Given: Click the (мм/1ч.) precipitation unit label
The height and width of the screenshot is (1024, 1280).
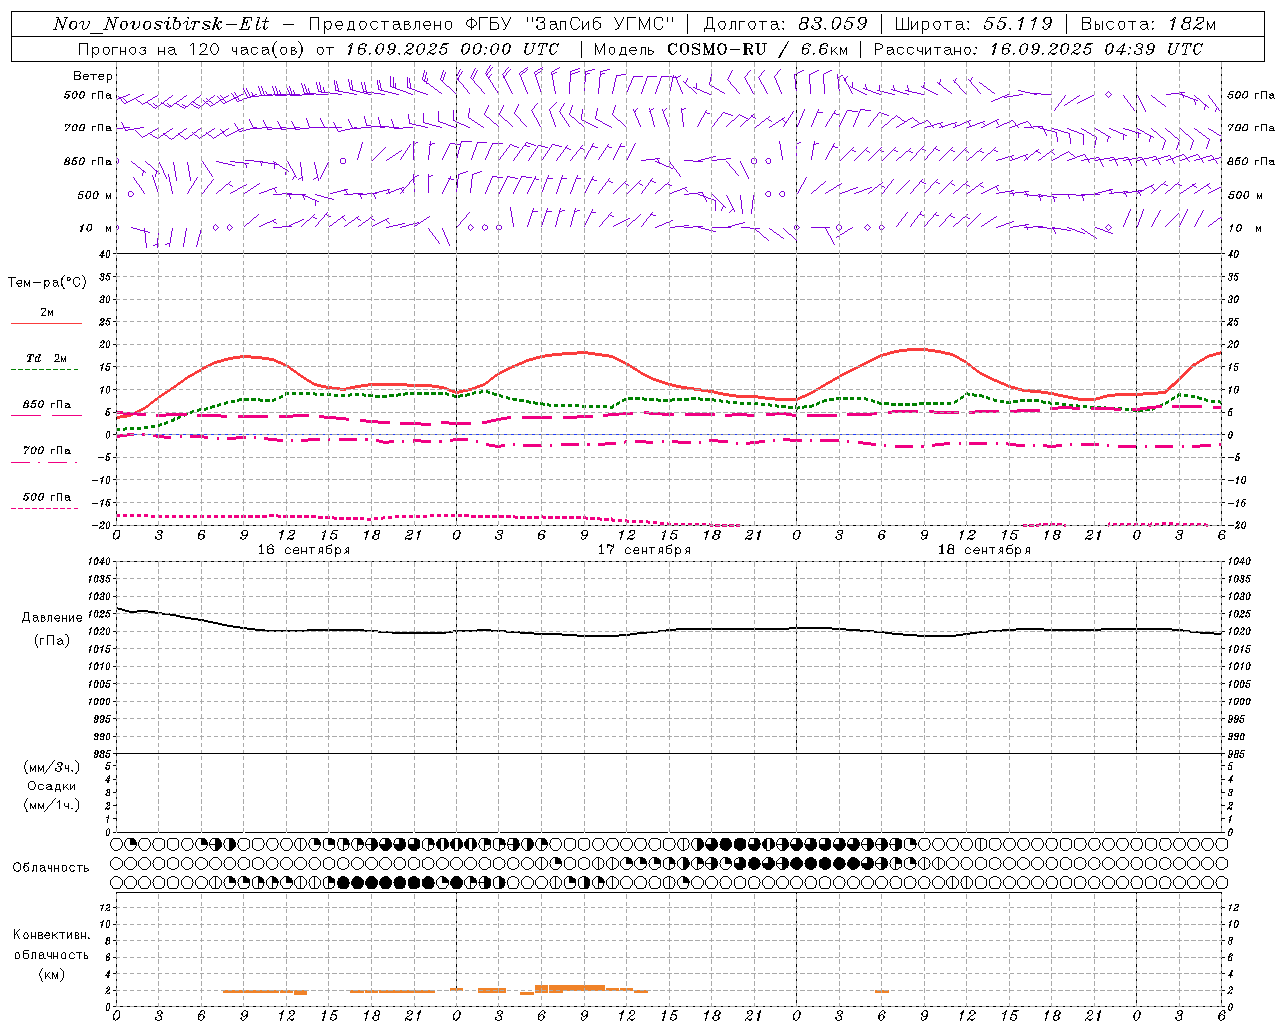Looking at the screenshot, I should click(52, 805).
